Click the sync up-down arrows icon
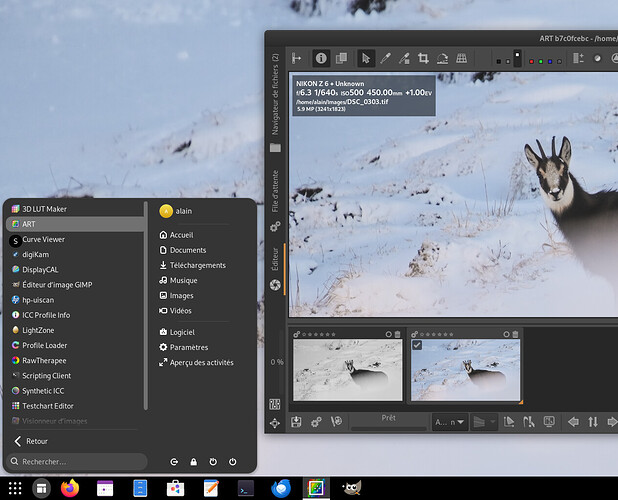The image size is (618, 500). (x=593, y=422)
